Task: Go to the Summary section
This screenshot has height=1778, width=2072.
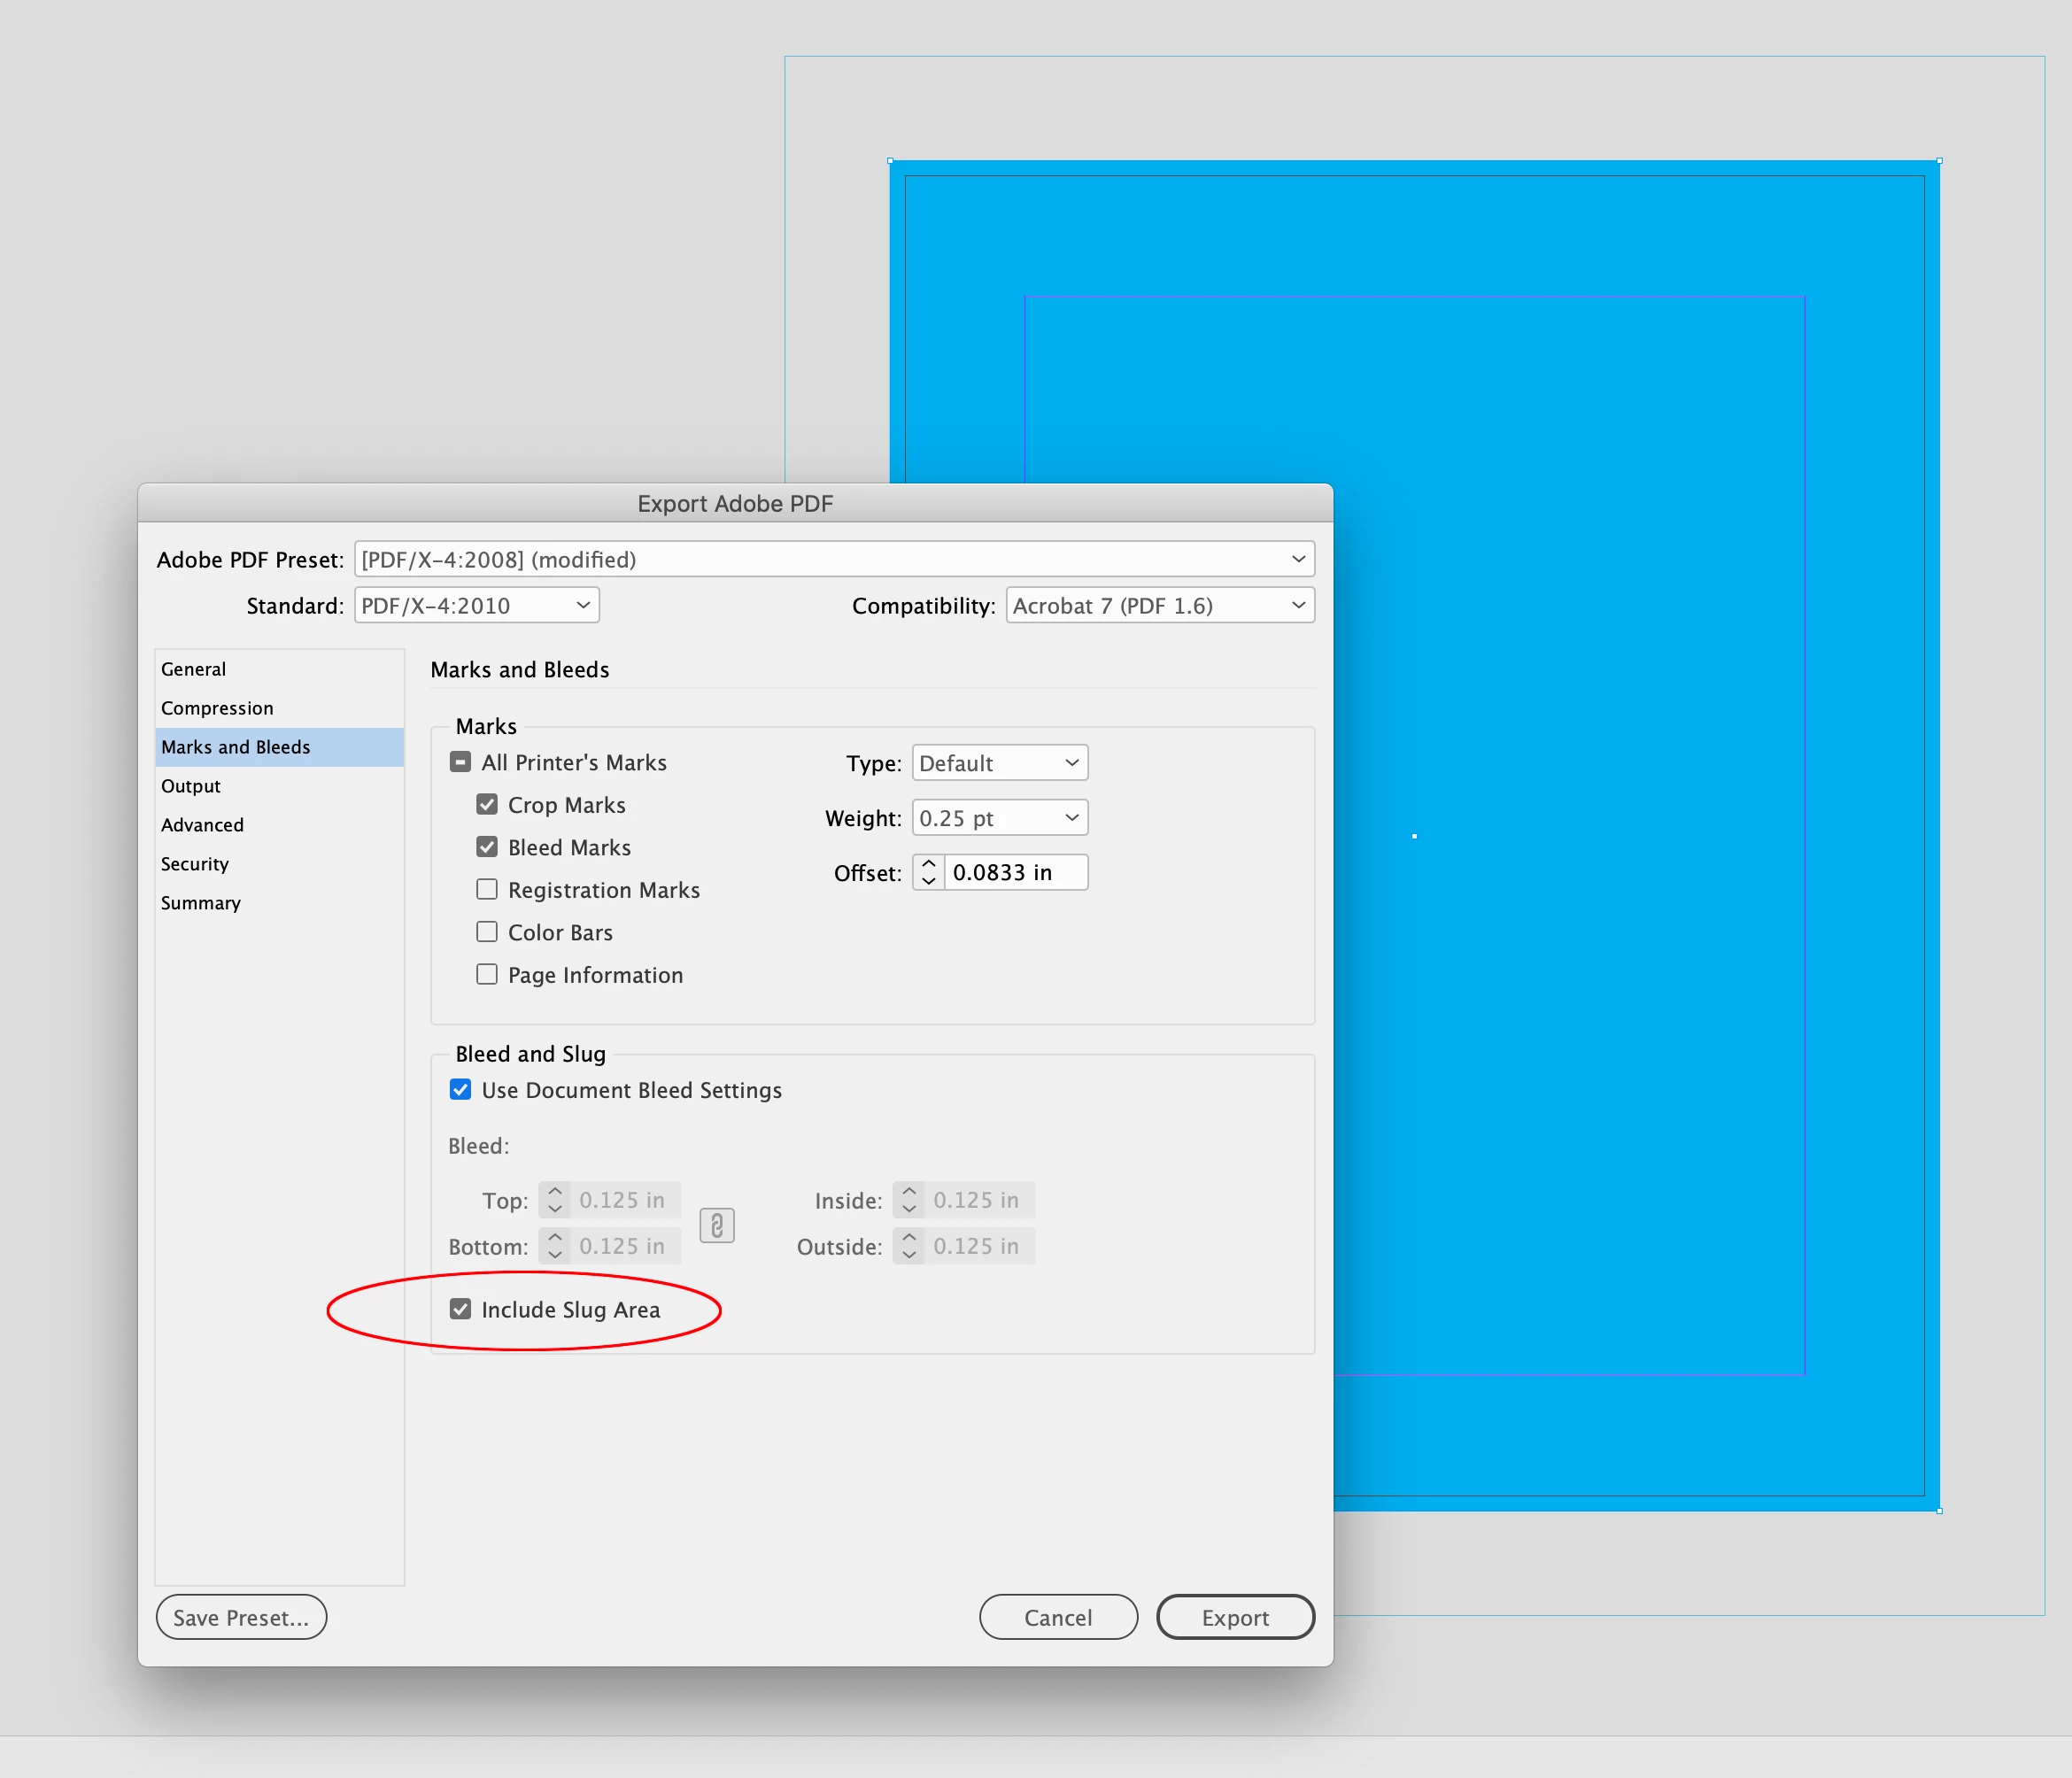Action: [201, 903]
